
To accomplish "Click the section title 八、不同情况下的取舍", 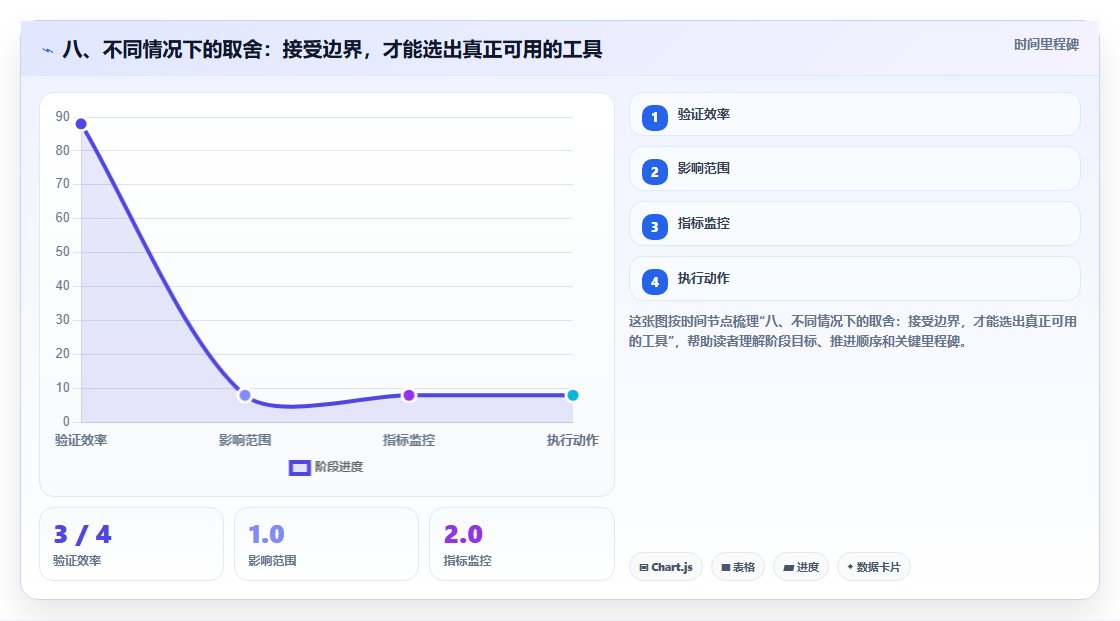I will tap(333, 50).
